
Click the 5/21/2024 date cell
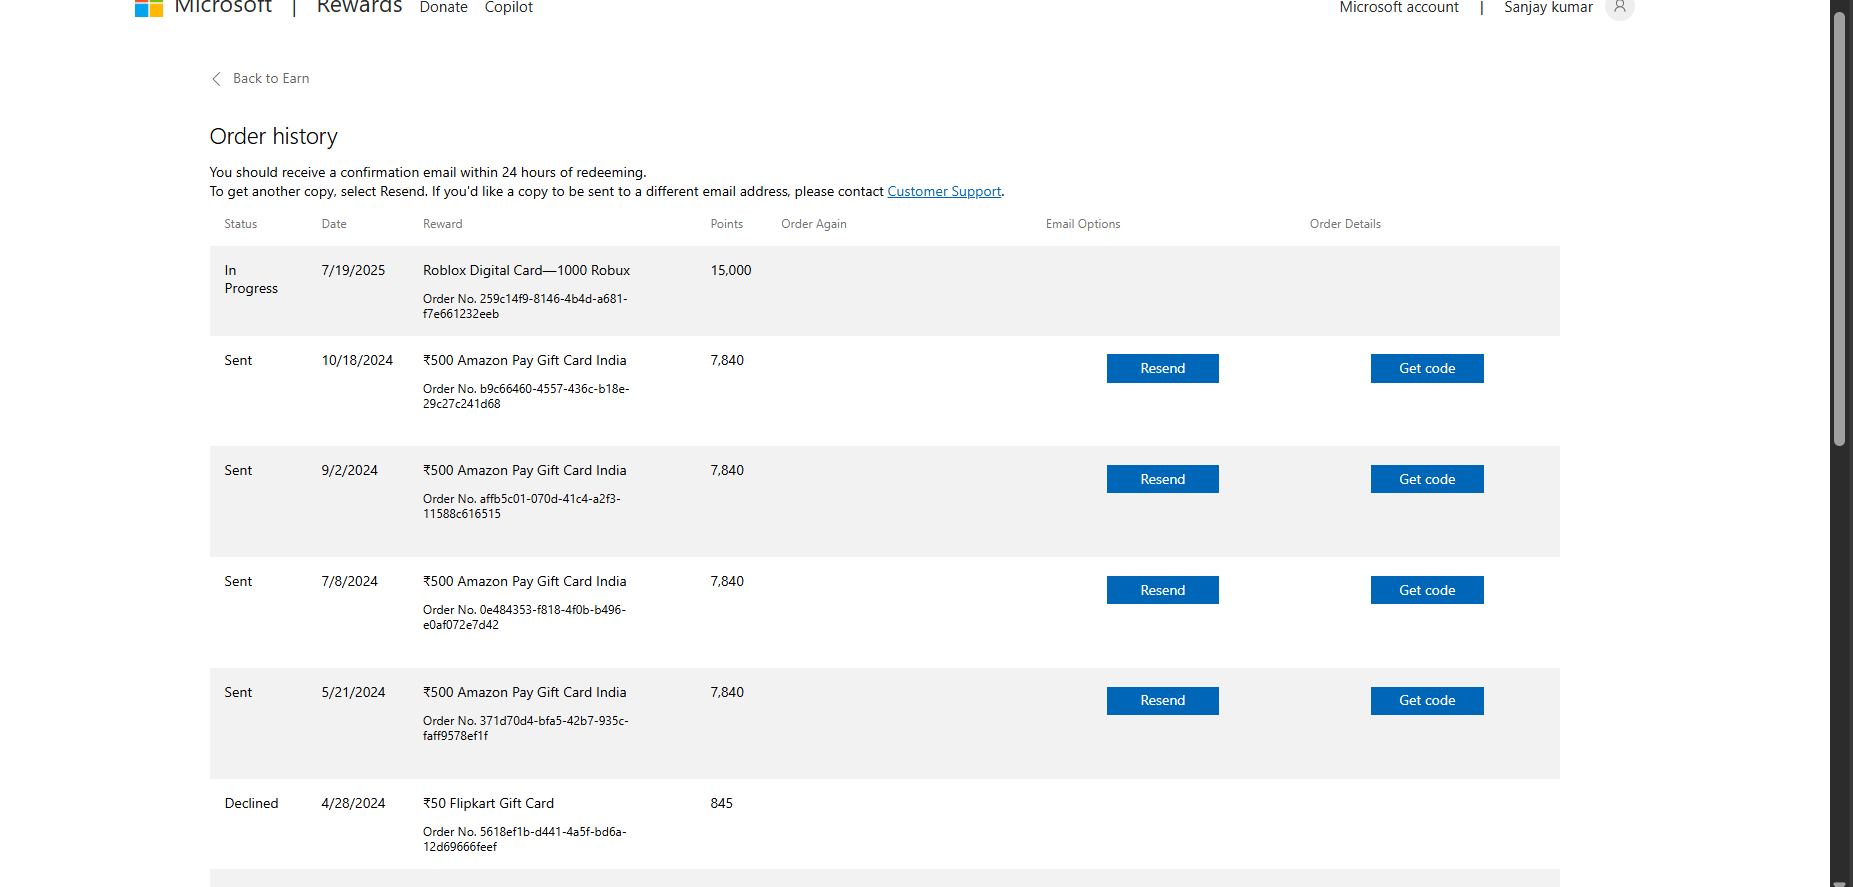click(353, 692)
